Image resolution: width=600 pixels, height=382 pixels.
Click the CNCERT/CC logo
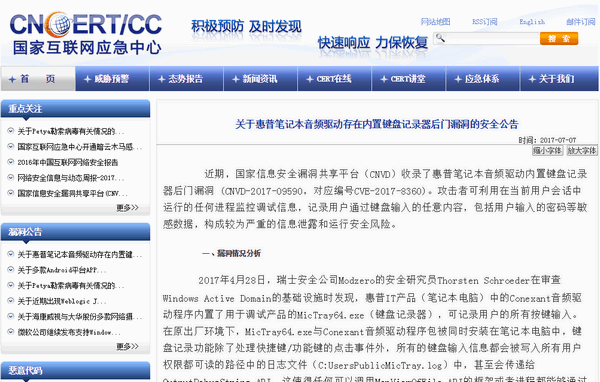click(x=86, y=33)
